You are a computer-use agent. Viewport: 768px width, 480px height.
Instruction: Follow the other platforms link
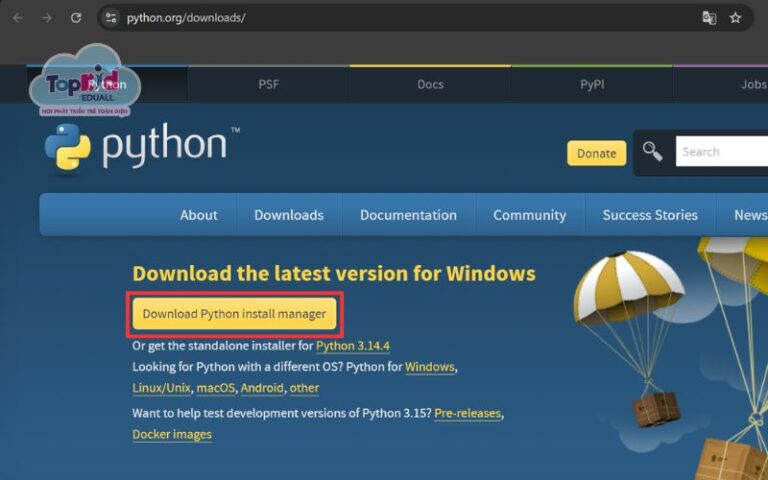click(304, 388)
